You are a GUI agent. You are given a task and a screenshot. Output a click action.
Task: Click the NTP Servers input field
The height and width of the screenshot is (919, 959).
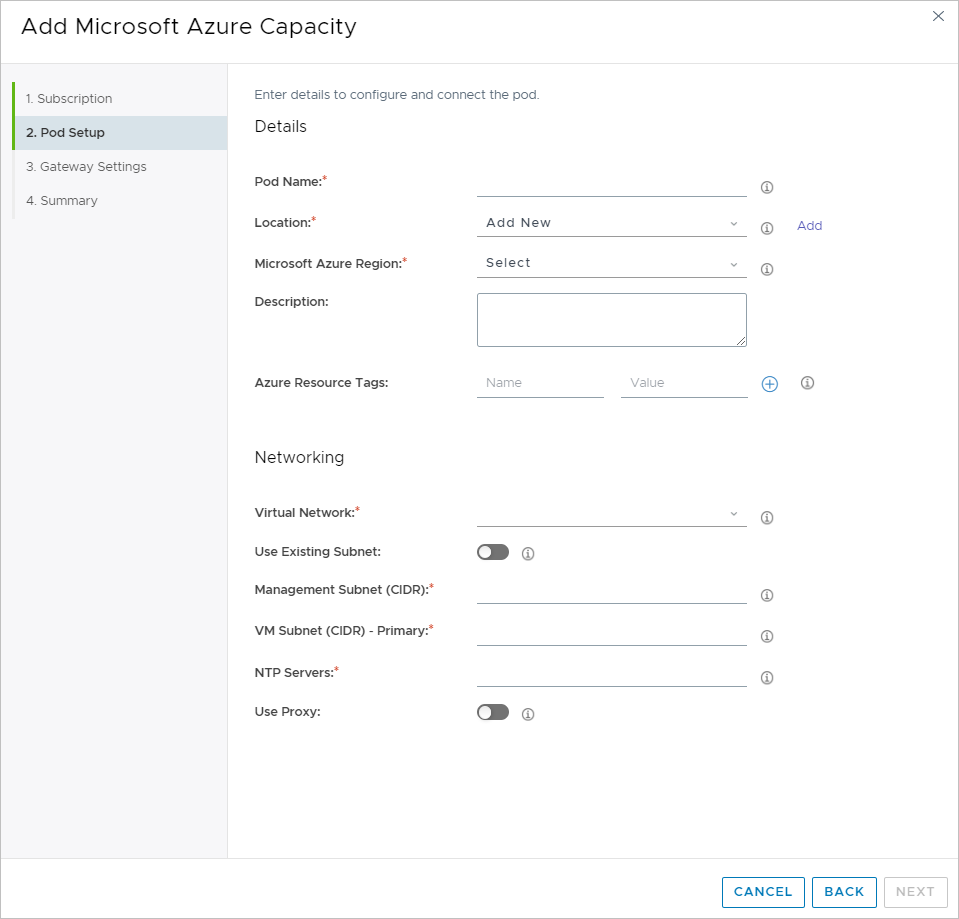click(612, 674)
